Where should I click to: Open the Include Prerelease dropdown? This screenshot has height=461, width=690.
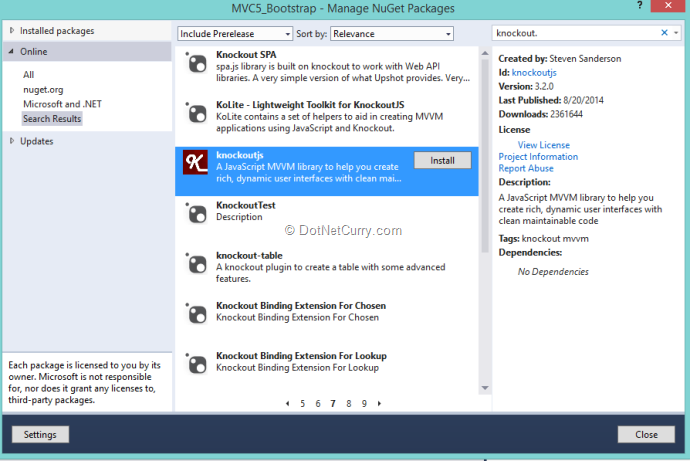[235, 33]
